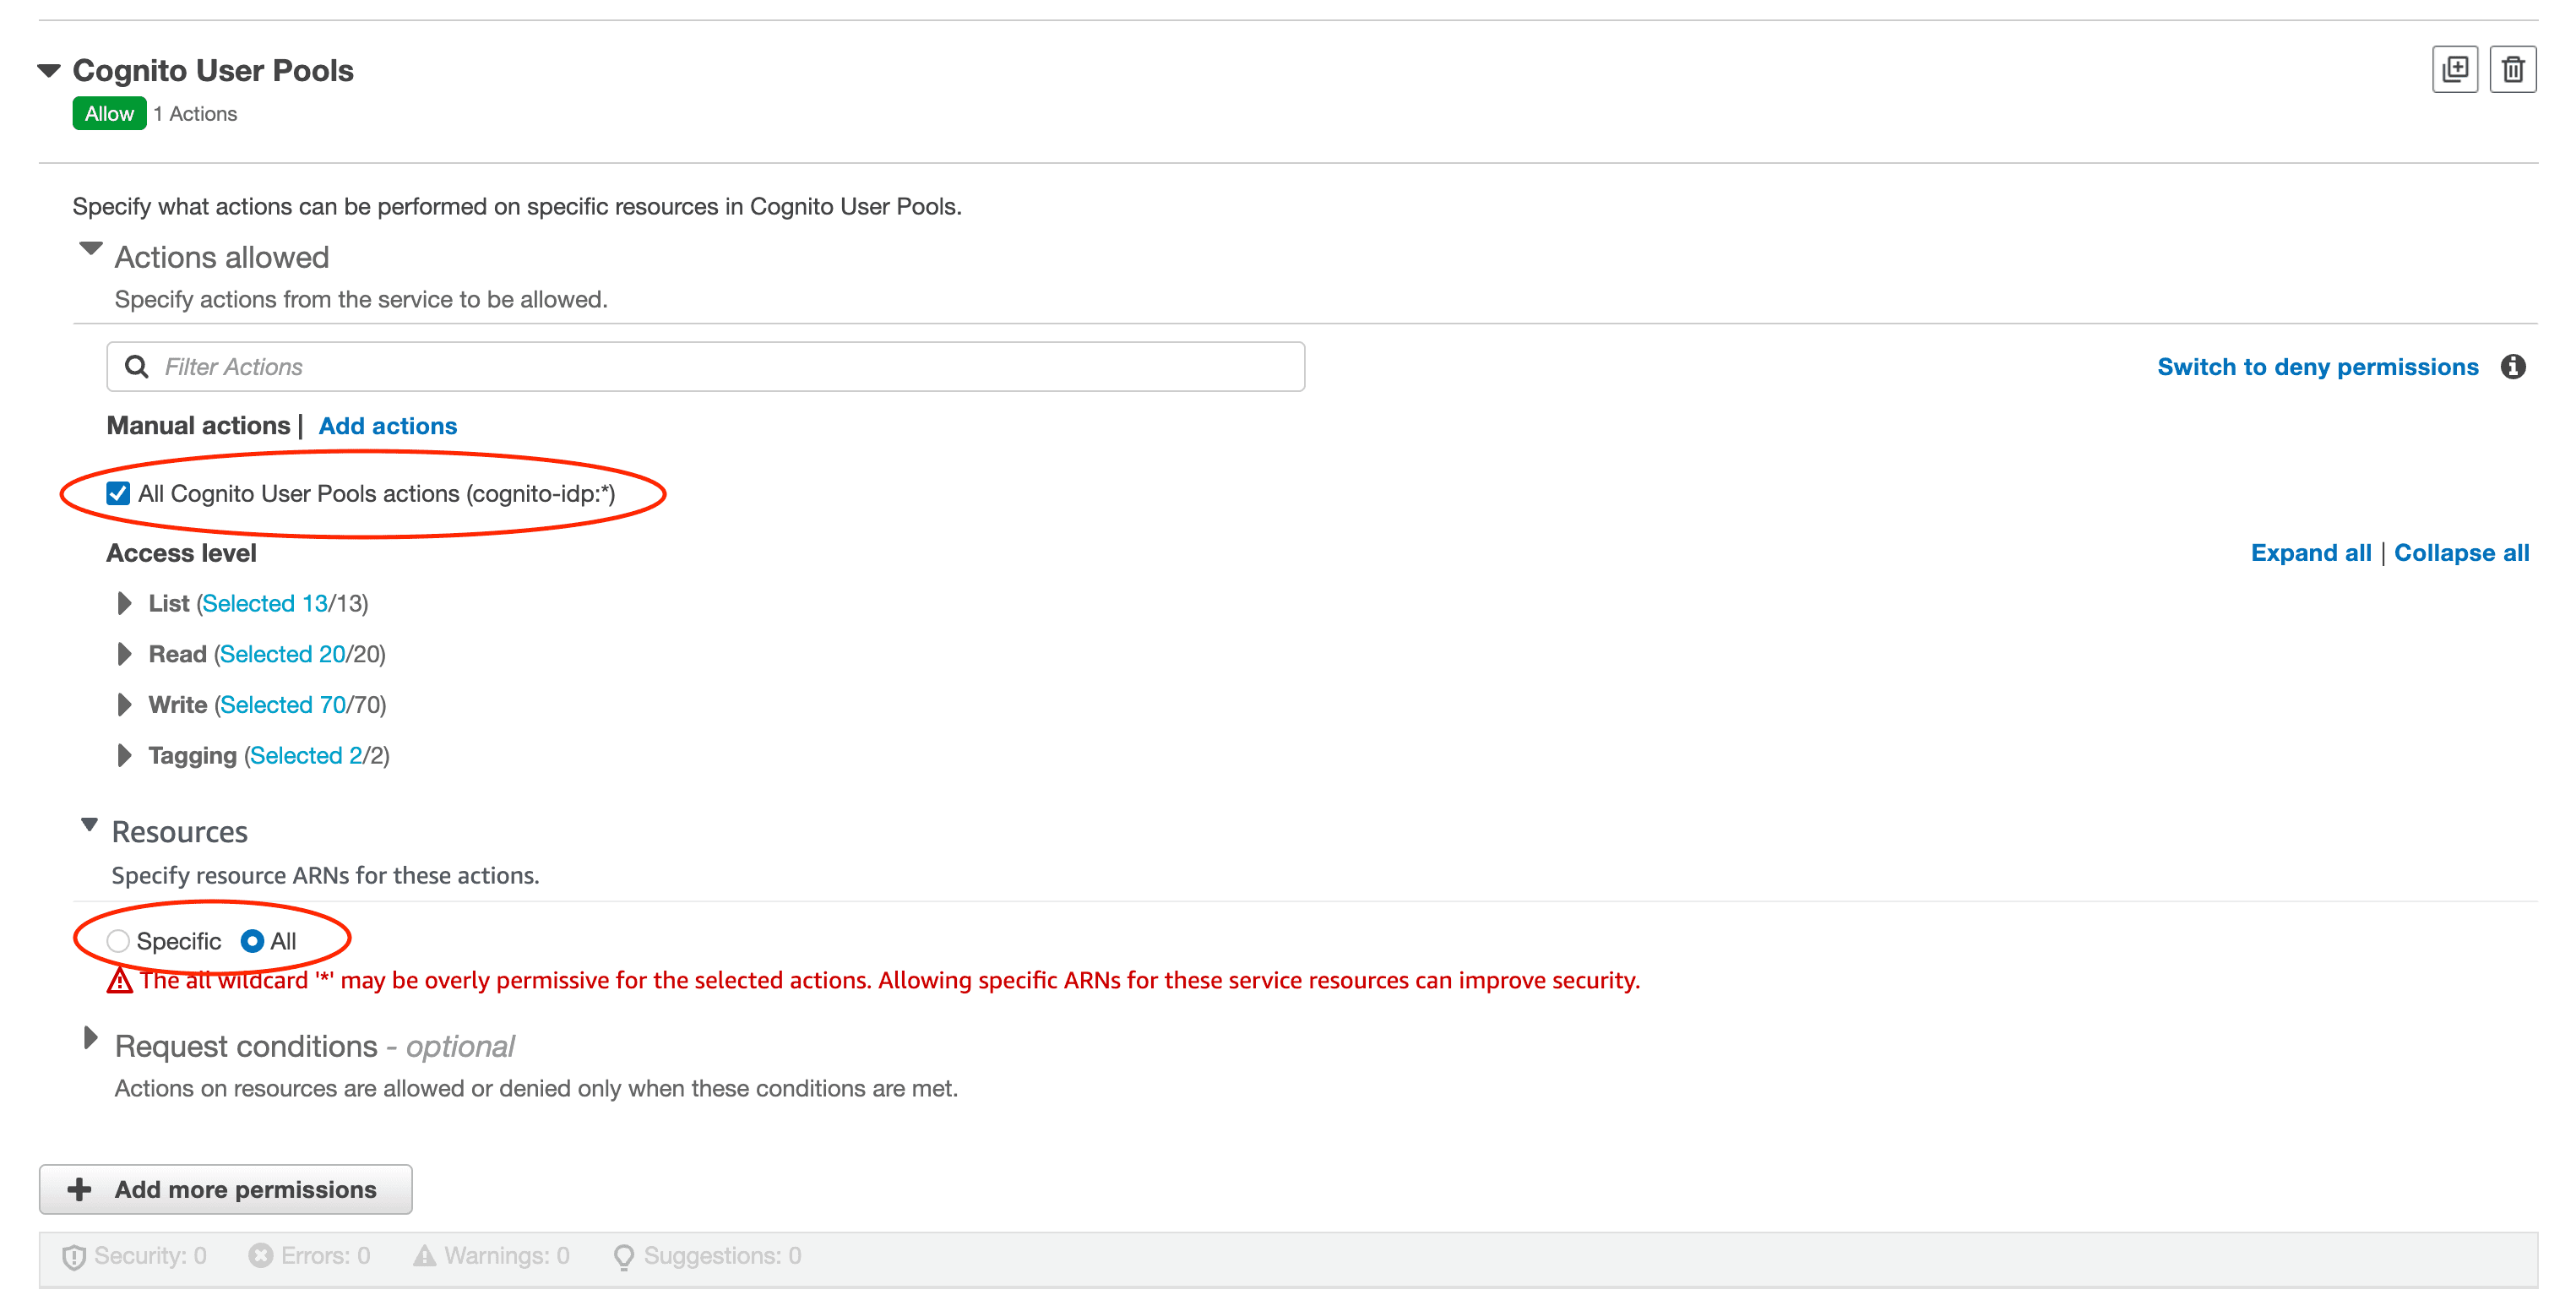Image resolution: width=2576 pixels, height=1306 pixels.
Task: Click the red warning triangle near the wildcard message
Action: click(x=120, y=982)
